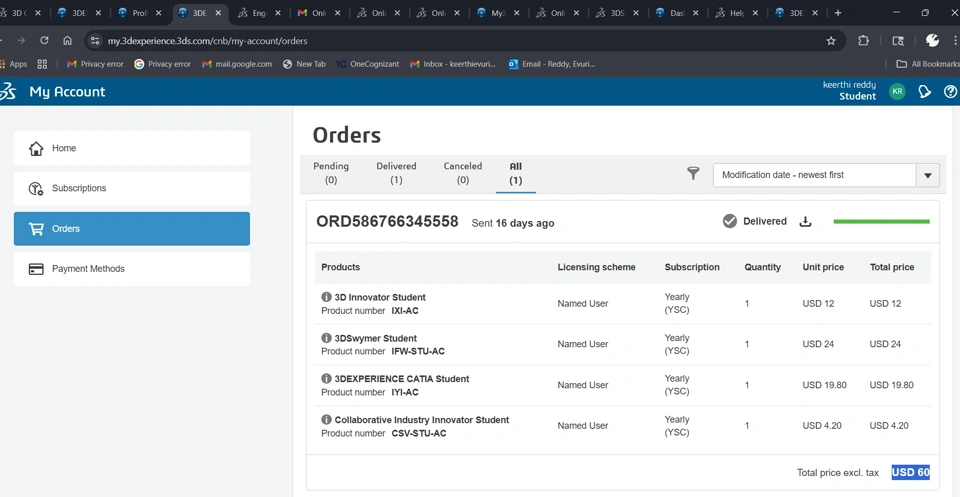This screenshot has height=497, width=960.
Task: Open the Inbox - keerthievuri bookmark
Action: (453, 64)
